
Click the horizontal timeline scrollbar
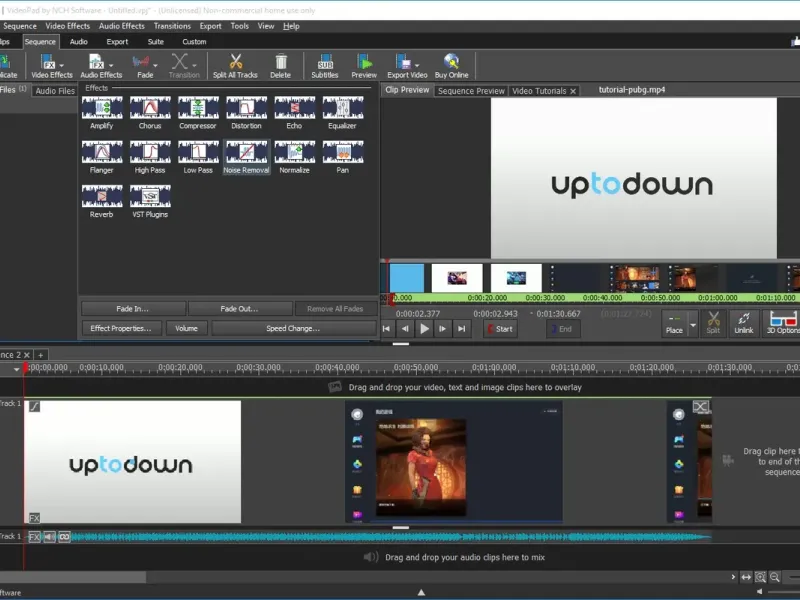tap(75, 577)
